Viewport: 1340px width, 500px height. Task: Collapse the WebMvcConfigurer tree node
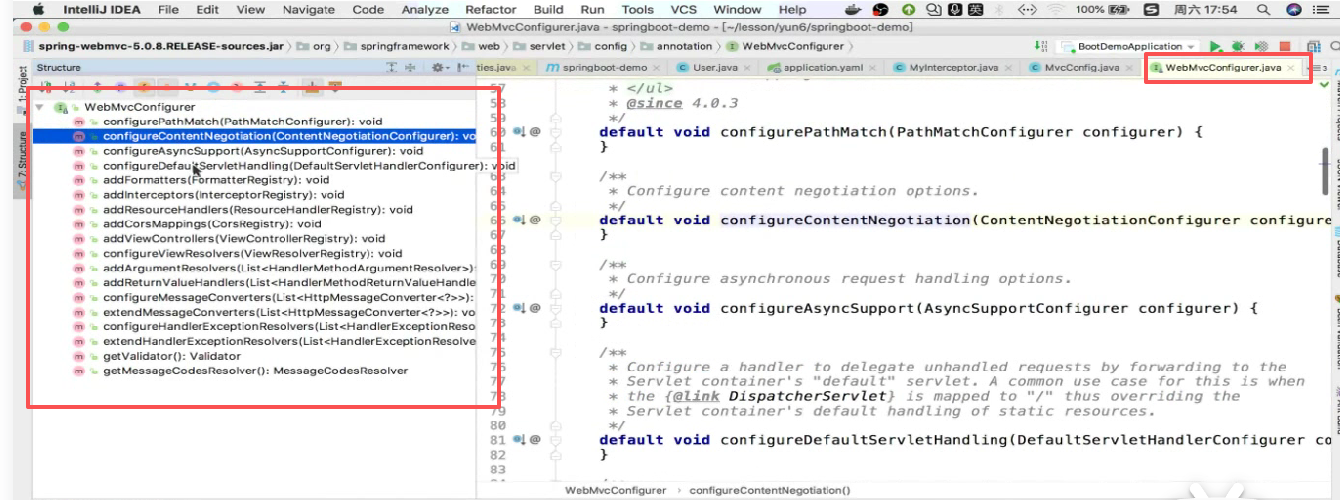[38, 106]
